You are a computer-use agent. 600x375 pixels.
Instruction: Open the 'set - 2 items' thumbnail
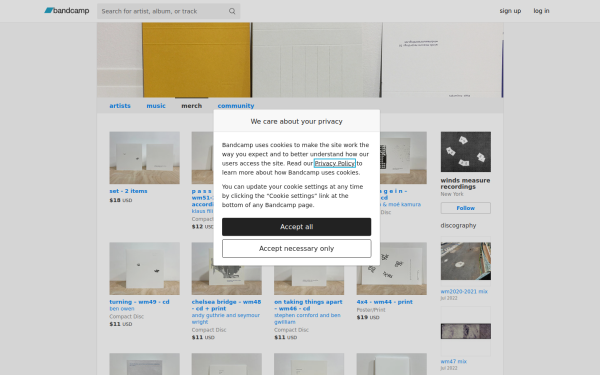point(144,158)
